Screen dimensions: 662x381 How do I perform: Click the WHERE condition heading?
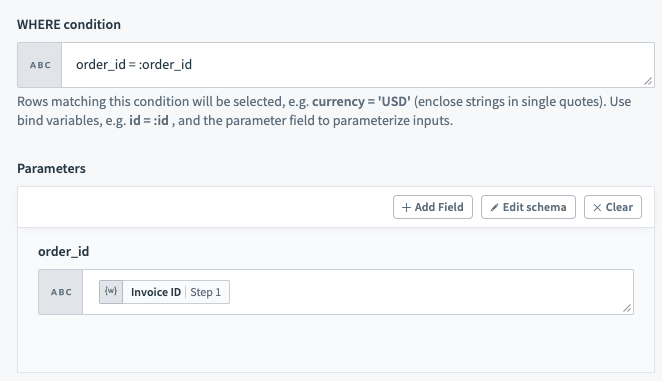pos(69,24)
